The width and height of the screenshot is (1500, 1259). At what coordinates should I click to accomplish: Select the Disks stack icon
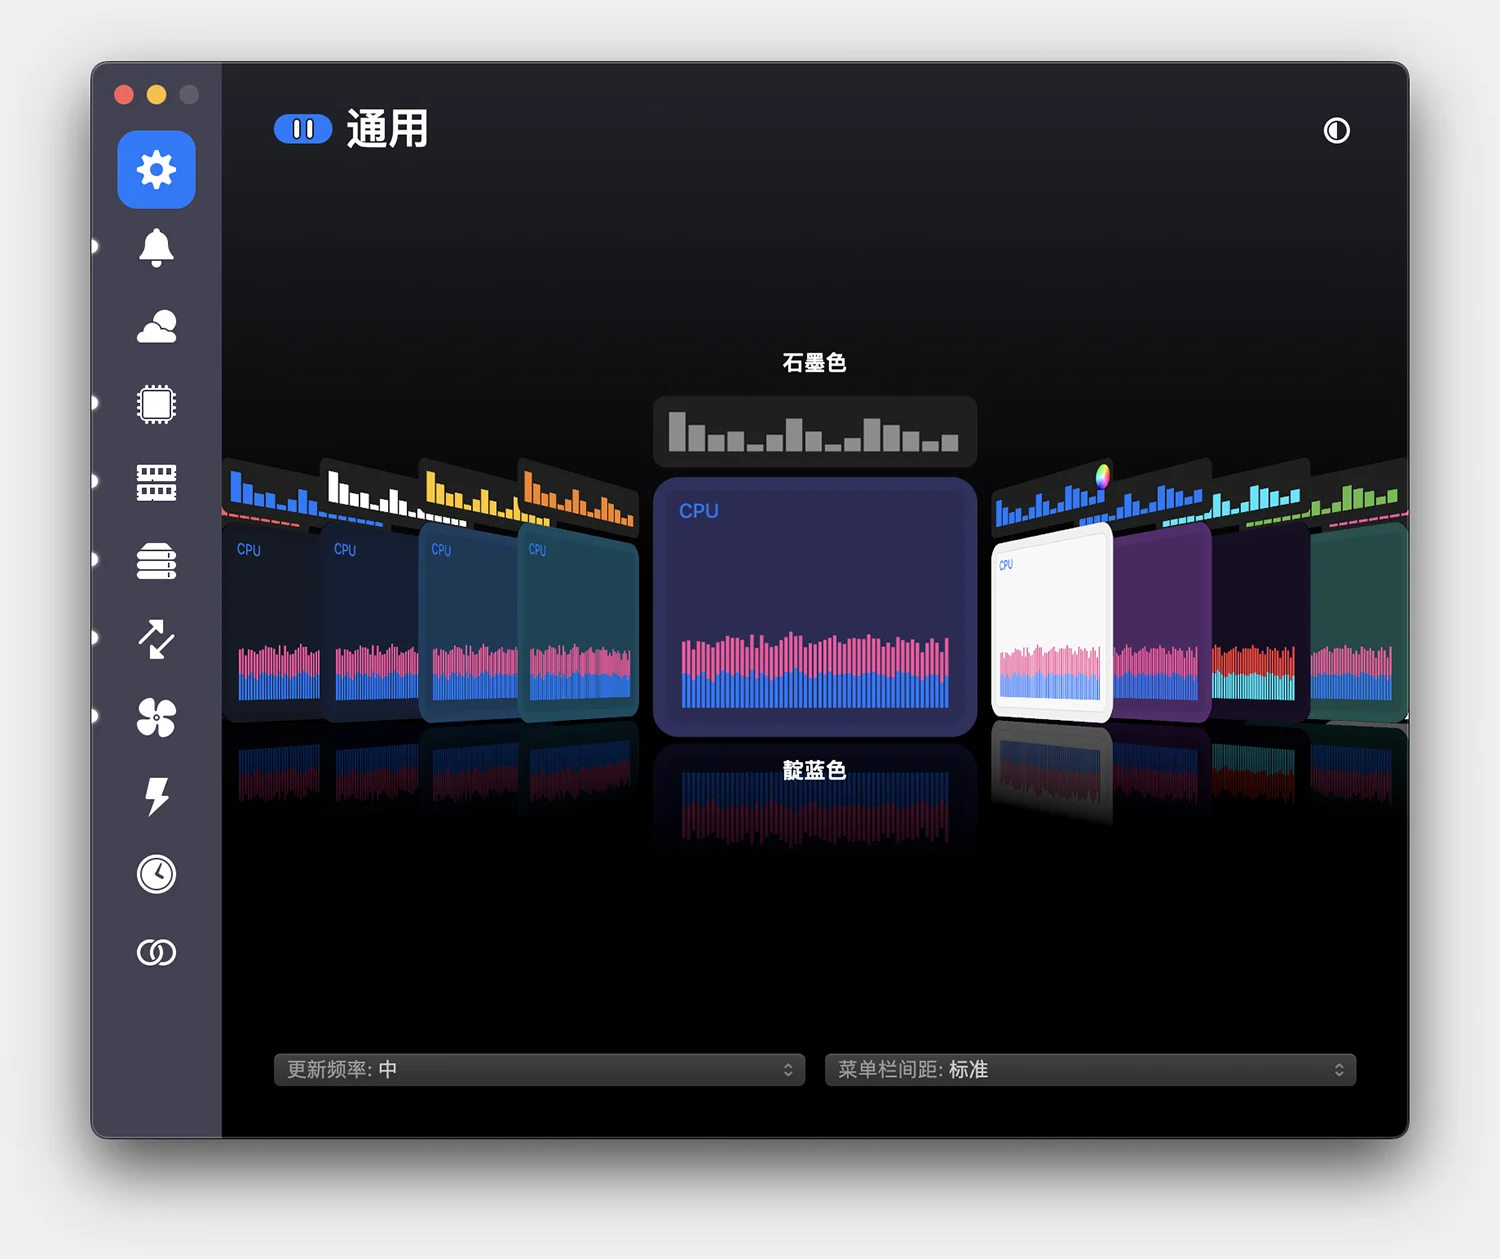pos(156,561)
